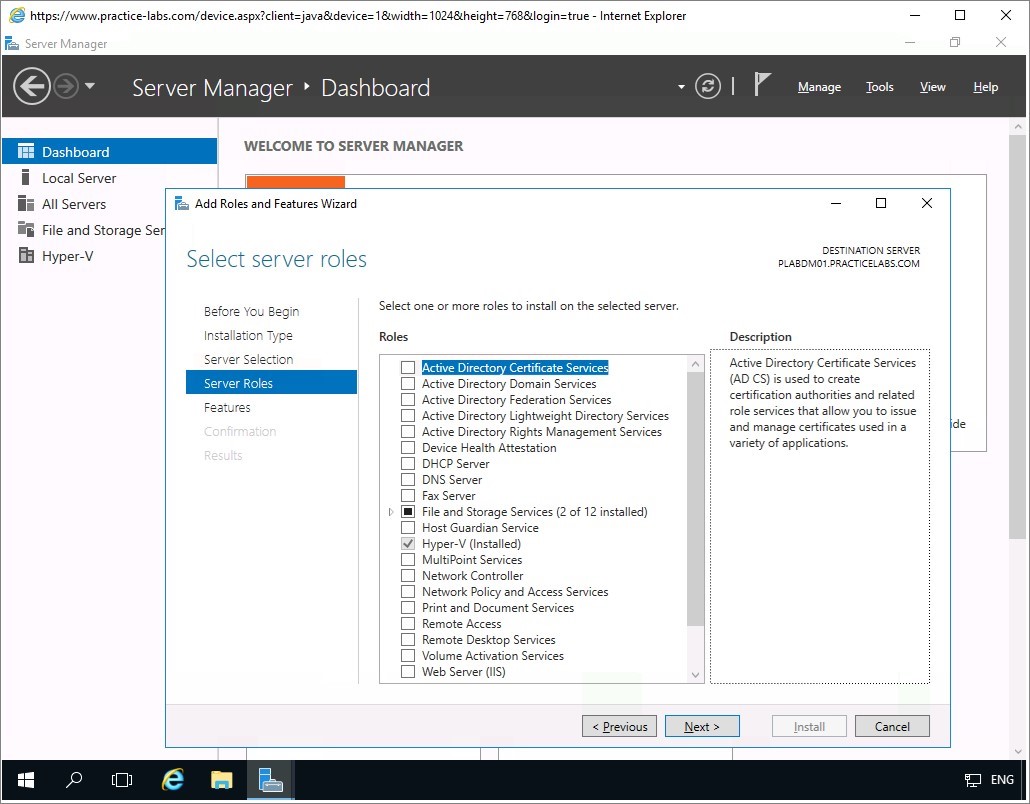This screenshot has width=1030, height=804.
Task: Check Active Directory Domain Services
Action: (x=408, y=384)
